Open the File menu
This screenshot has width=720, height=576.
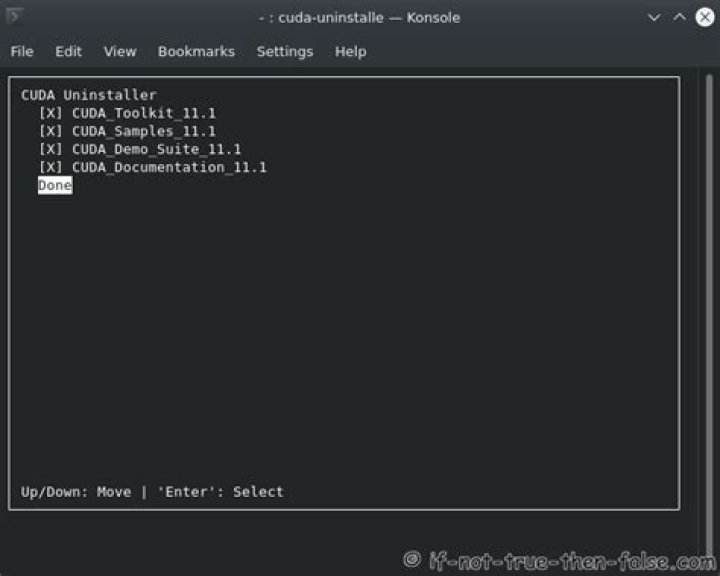[x=22, y=51]
